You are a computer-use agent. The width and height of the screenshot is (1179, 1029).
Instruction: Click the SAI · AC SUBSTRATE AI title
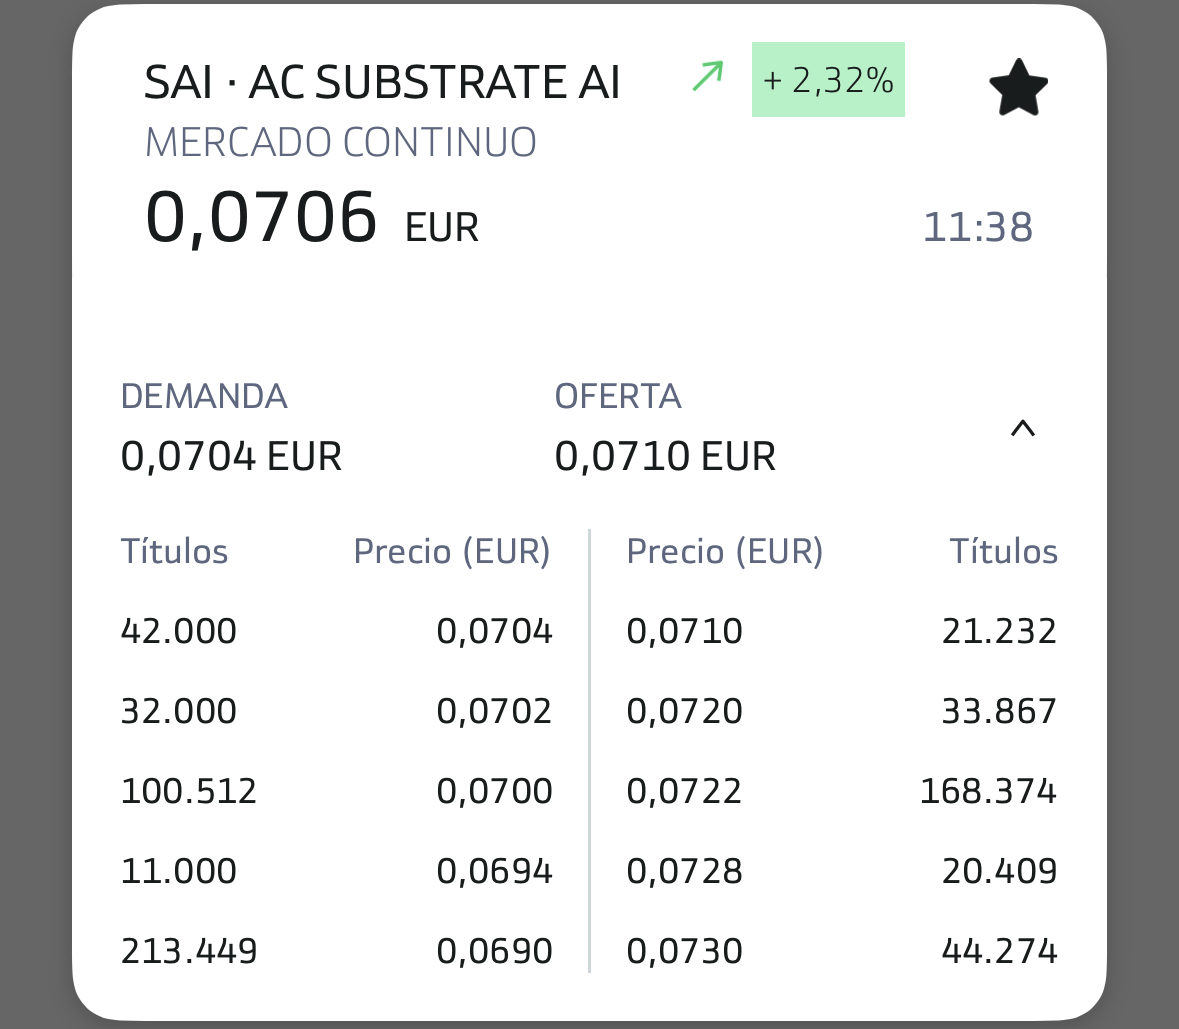(382, 82)
